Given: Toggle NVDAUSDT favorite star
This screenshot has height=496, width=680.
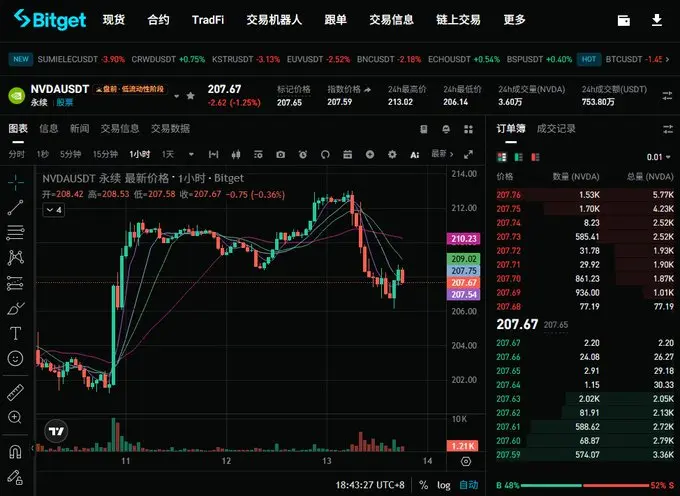Looking at the screenshot, I should (190, 95).
